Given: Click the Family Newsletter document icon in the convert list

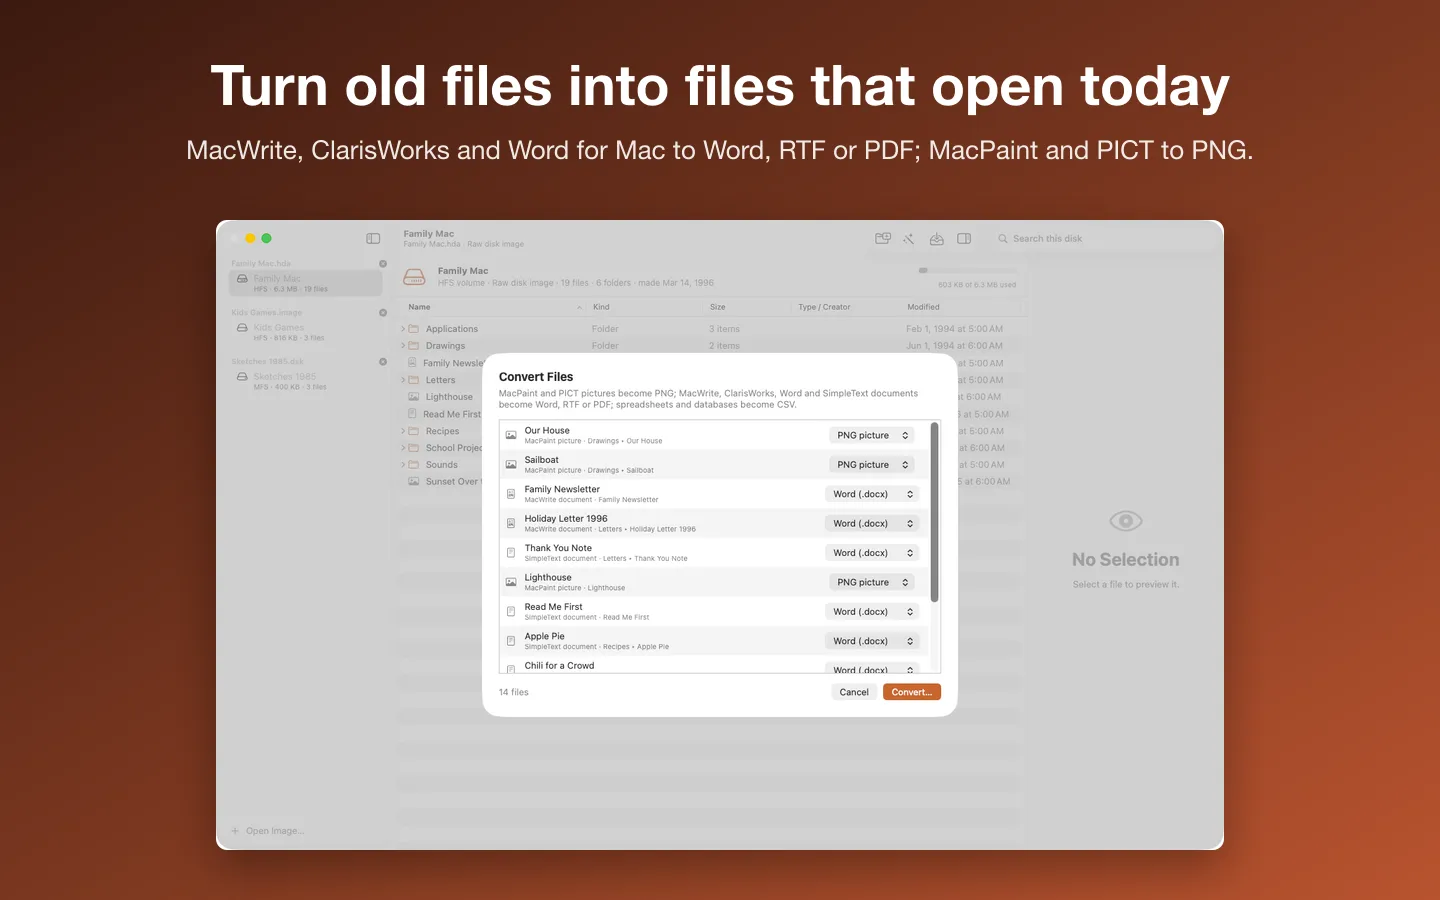Looking at the screenshot, I should 511,494.
